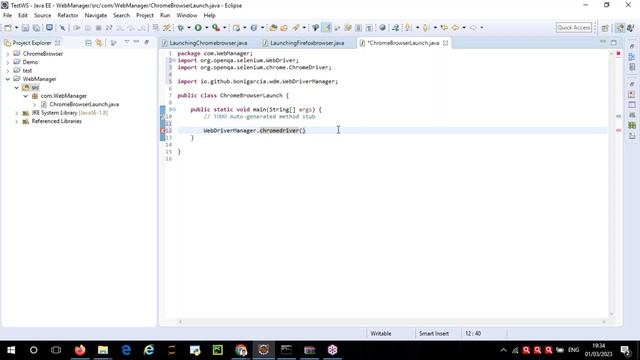Collapse the src folder node

coord(16,88)
